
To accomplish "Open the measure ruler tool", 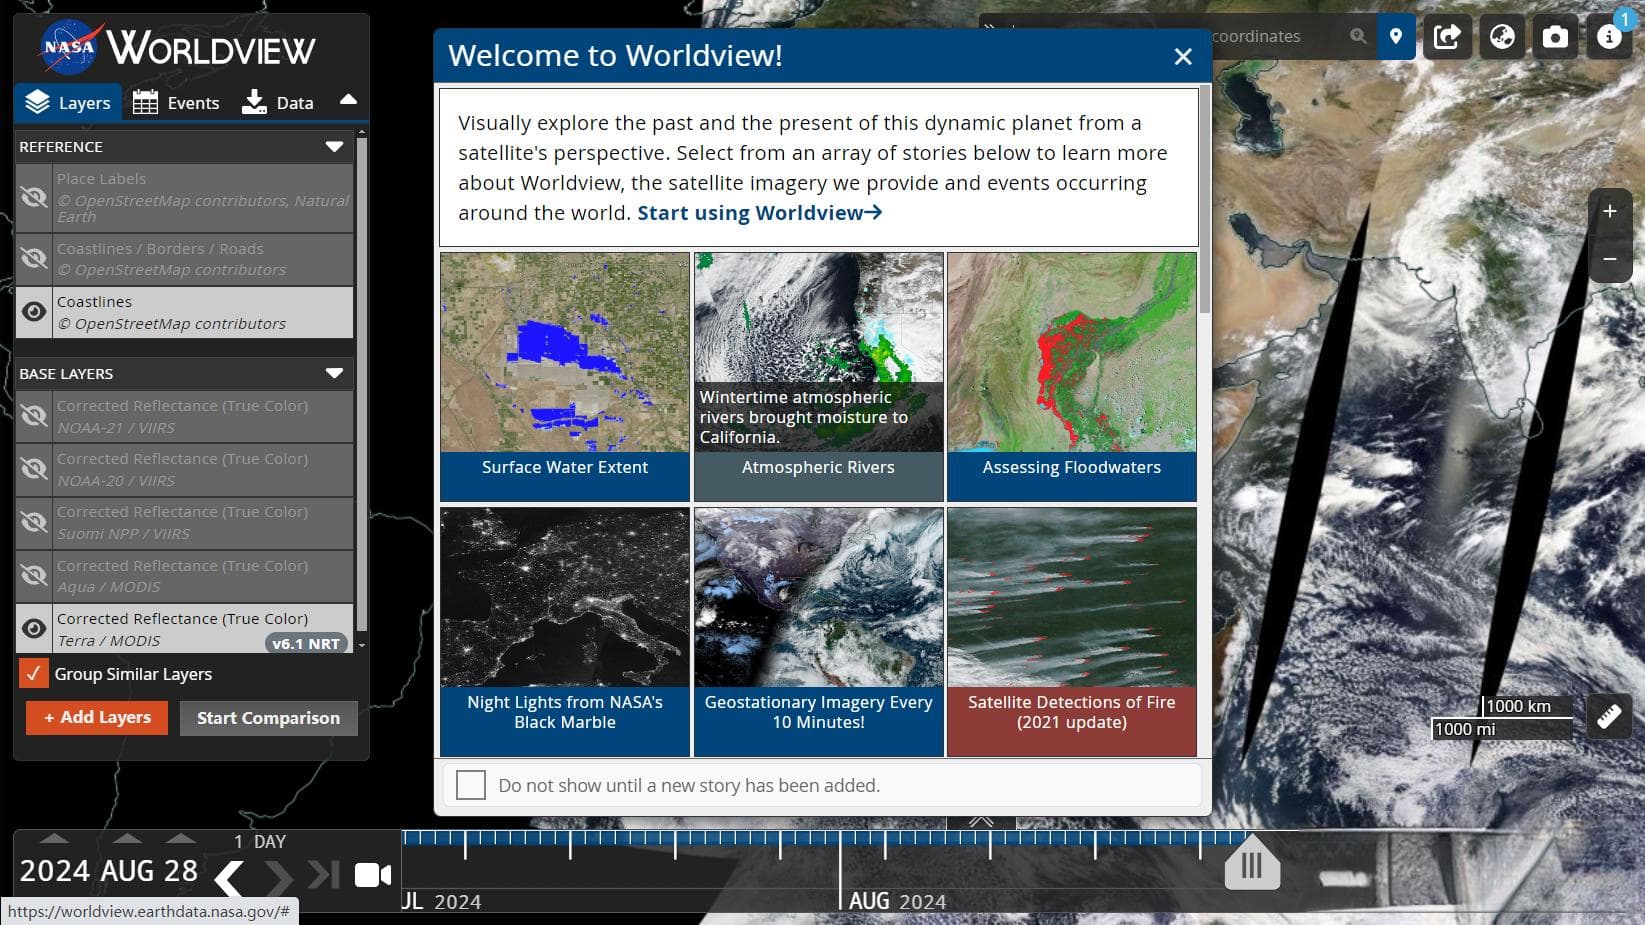I will pyautogui.click(x=1609, y=716).
